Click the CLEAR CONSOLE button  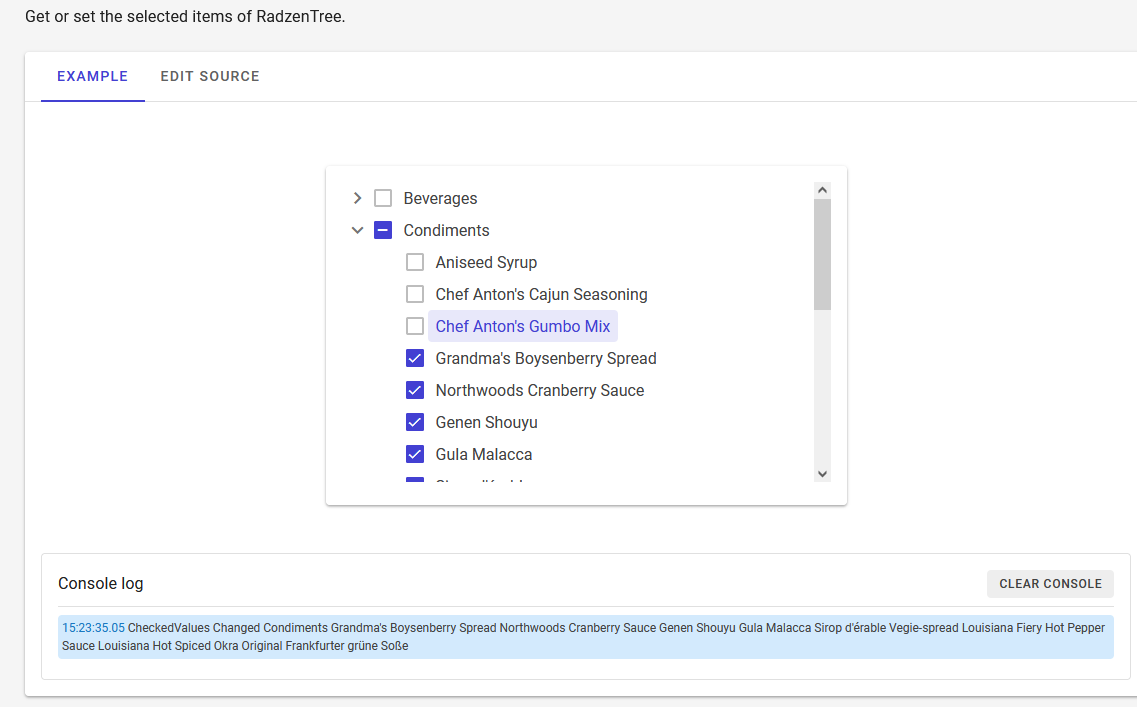[1050, 584]
